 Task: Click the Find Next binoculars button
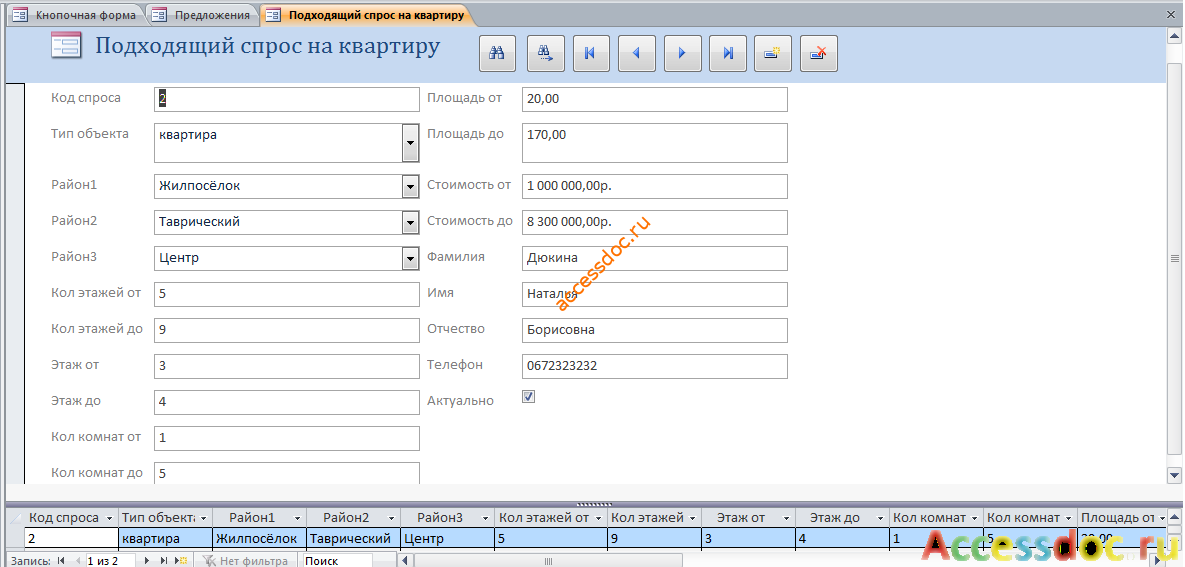click(x=546, y=54)
